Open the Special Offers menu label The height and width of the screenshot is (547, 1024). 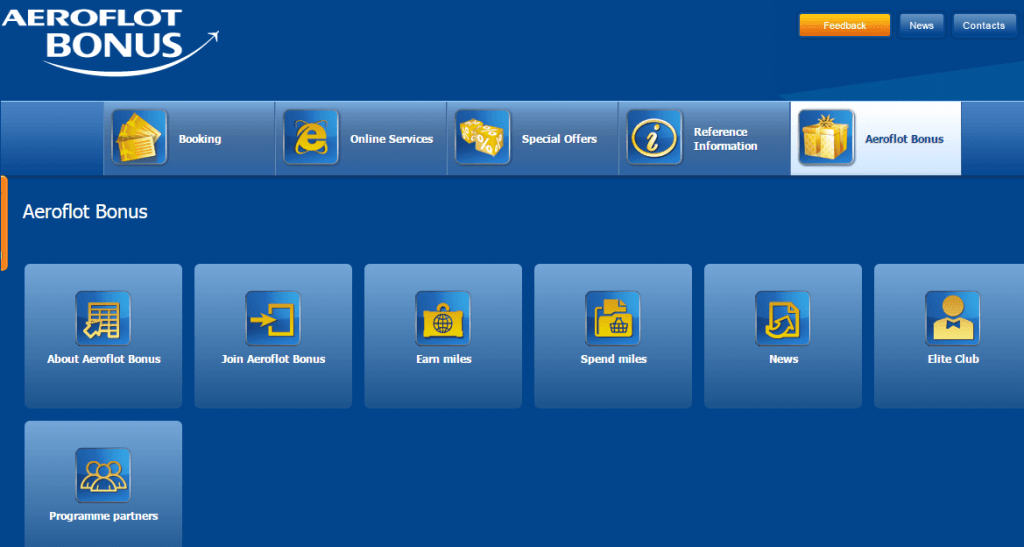coord(559,139)
